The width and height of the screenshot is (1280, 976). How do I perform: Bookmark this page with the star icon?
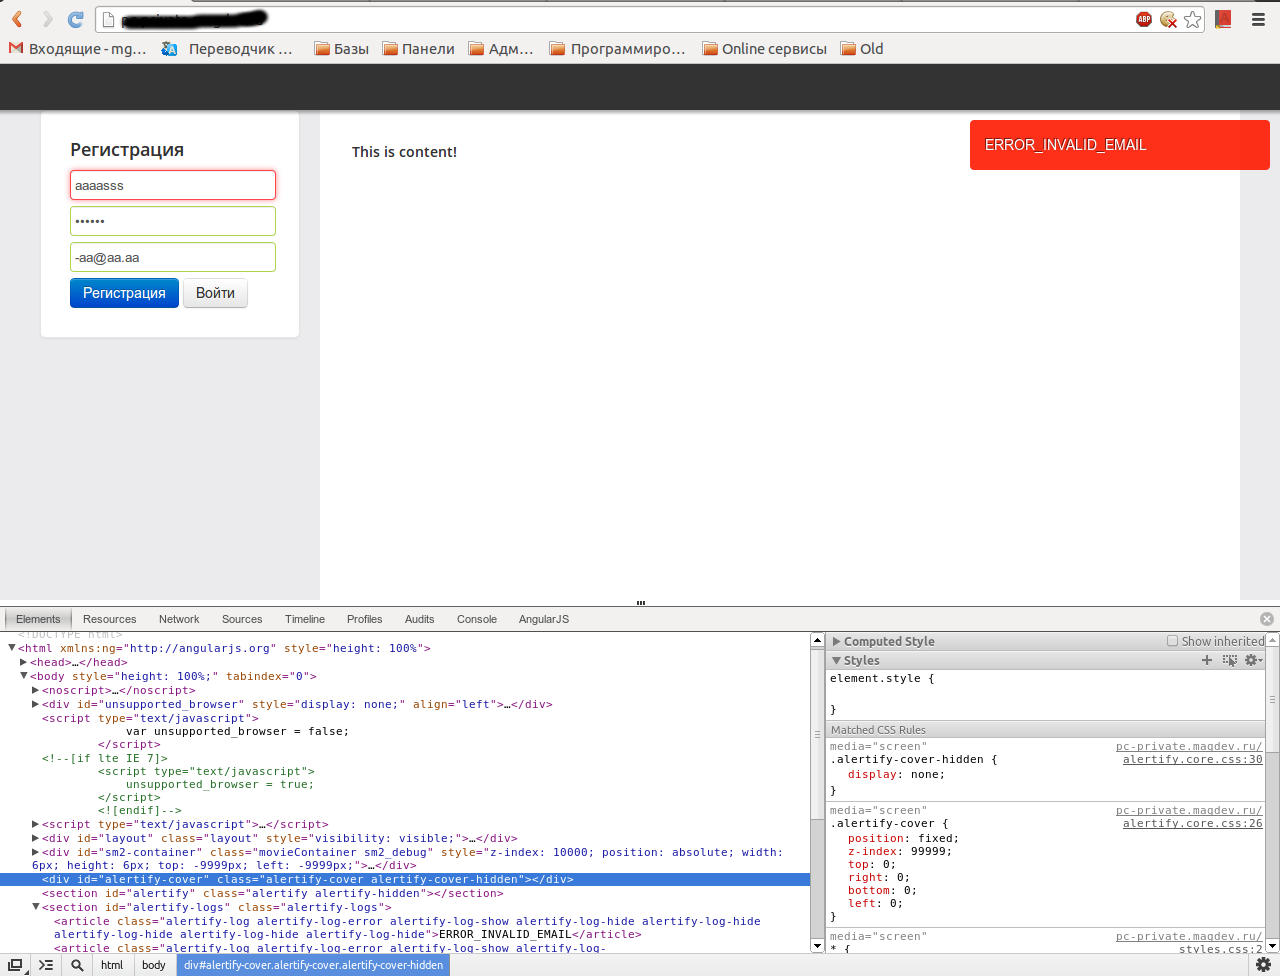coord(1193,19)
